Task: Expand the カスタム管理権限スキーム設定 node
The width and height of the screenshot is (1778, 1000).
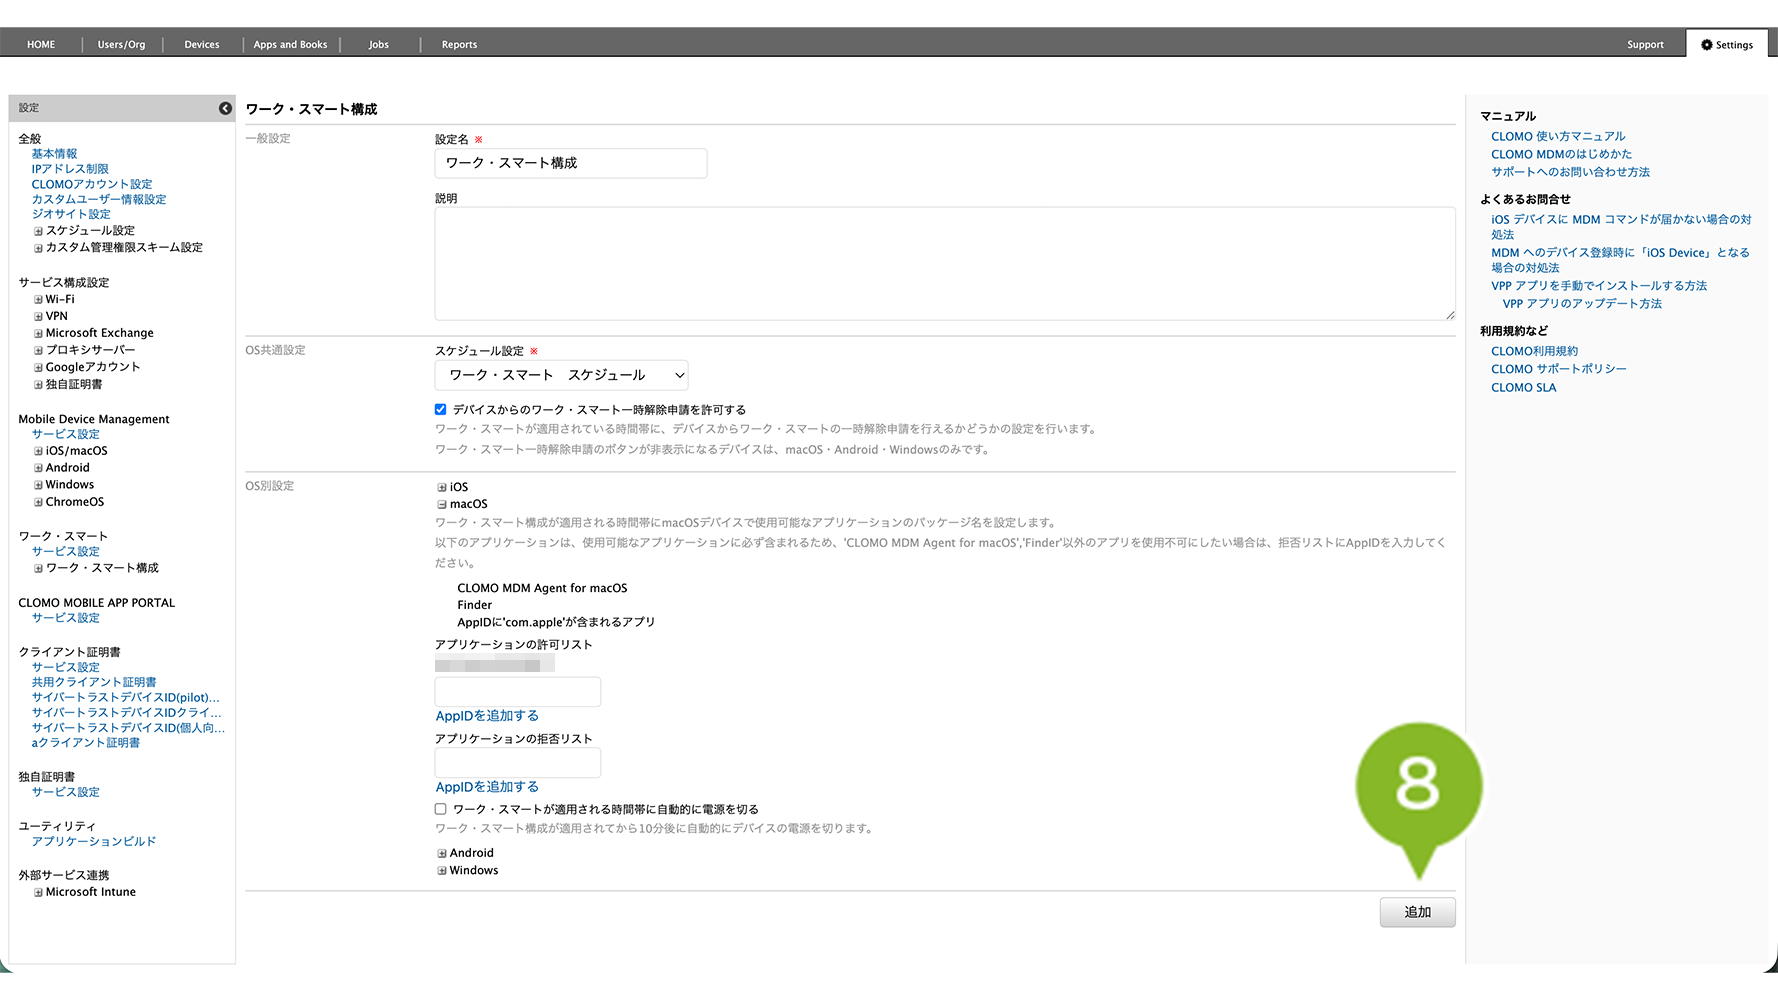Action: point(38,248)
